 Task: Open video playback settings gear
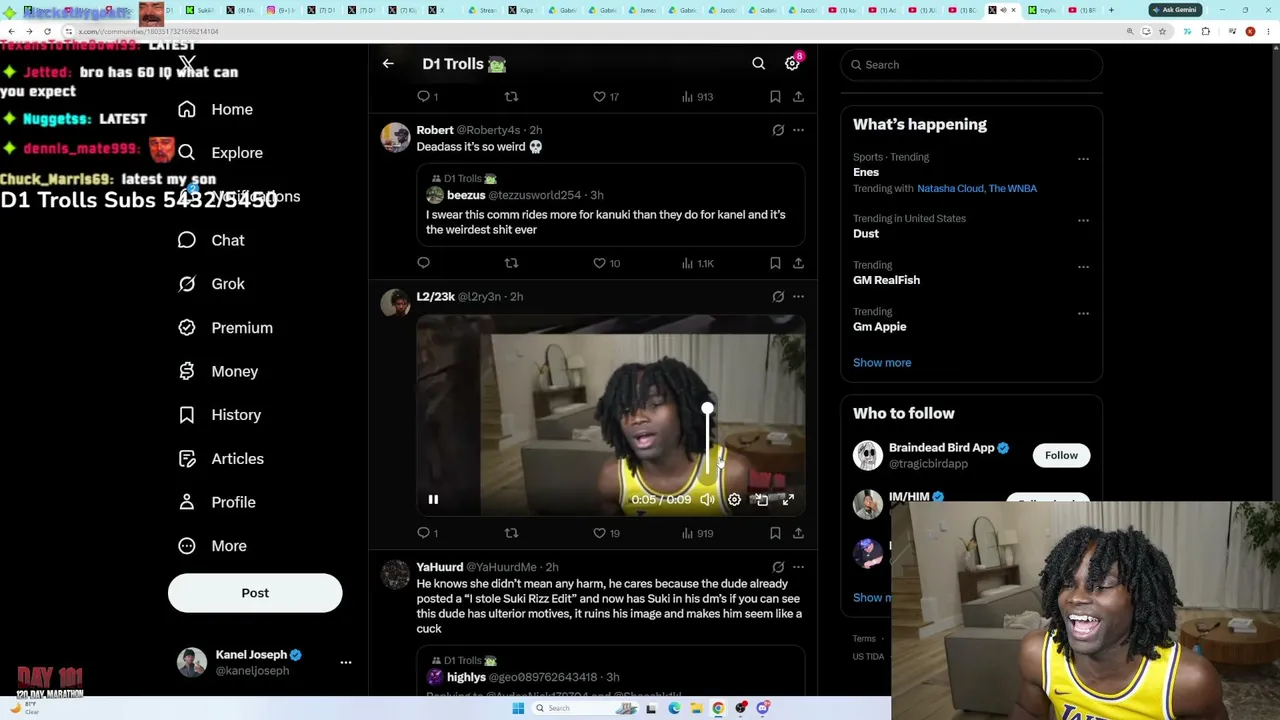pyautogui.click(x=734, y=499)
